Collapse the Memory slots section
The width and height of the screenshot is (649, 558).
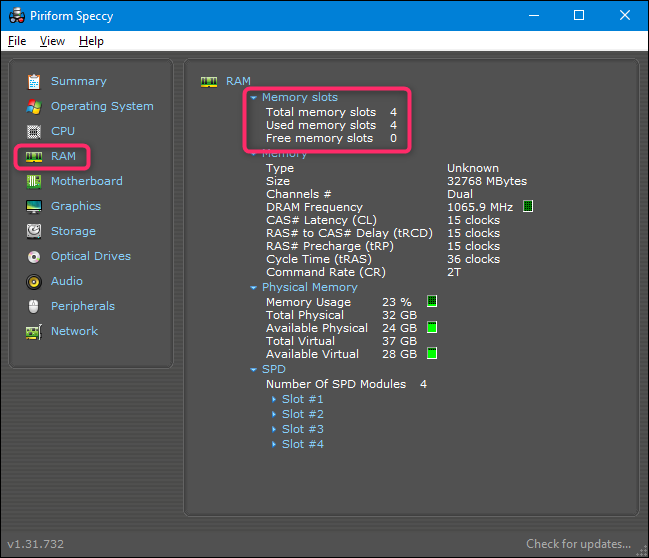click(x=254, y=98)
